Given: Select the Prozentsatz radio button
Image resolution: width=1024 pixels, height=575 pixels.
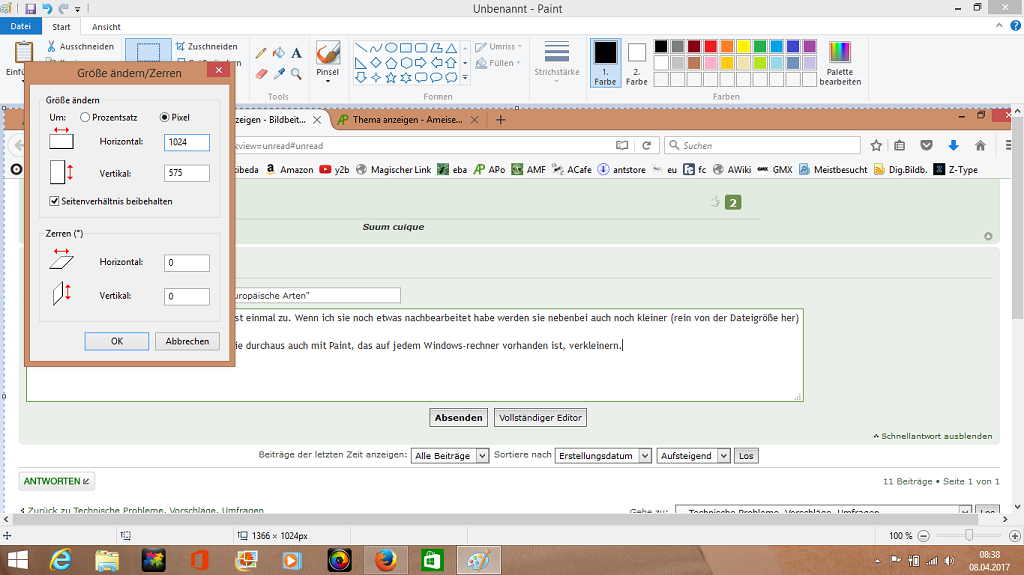Looking at the screenshot, I should tap(85, 117).
